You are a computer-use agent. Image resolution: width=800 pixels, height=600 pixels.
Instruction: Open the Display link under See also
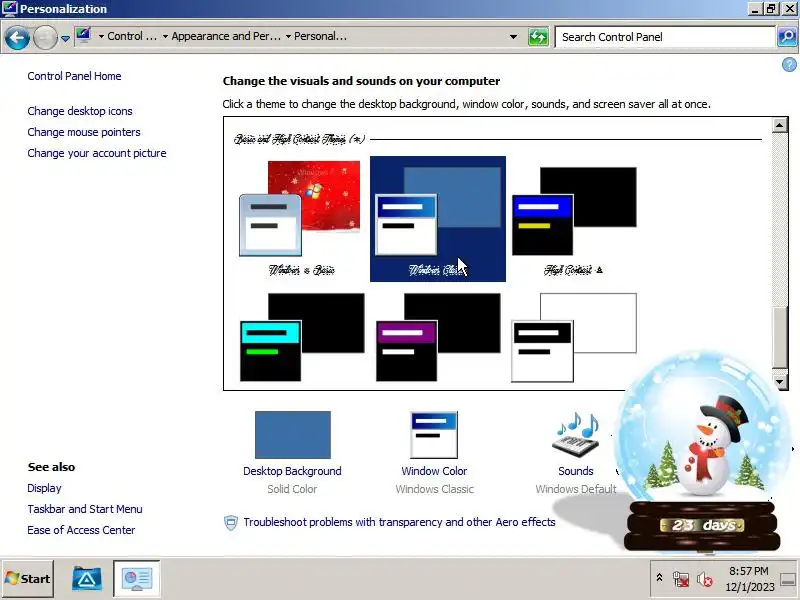point(44,488)
